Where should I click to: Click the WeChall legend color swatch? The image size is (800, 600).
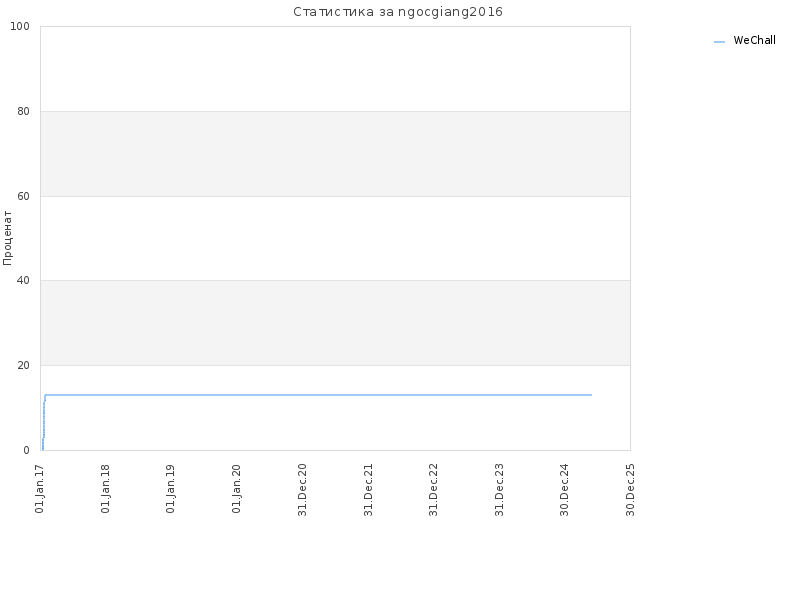tap(719, 42)
